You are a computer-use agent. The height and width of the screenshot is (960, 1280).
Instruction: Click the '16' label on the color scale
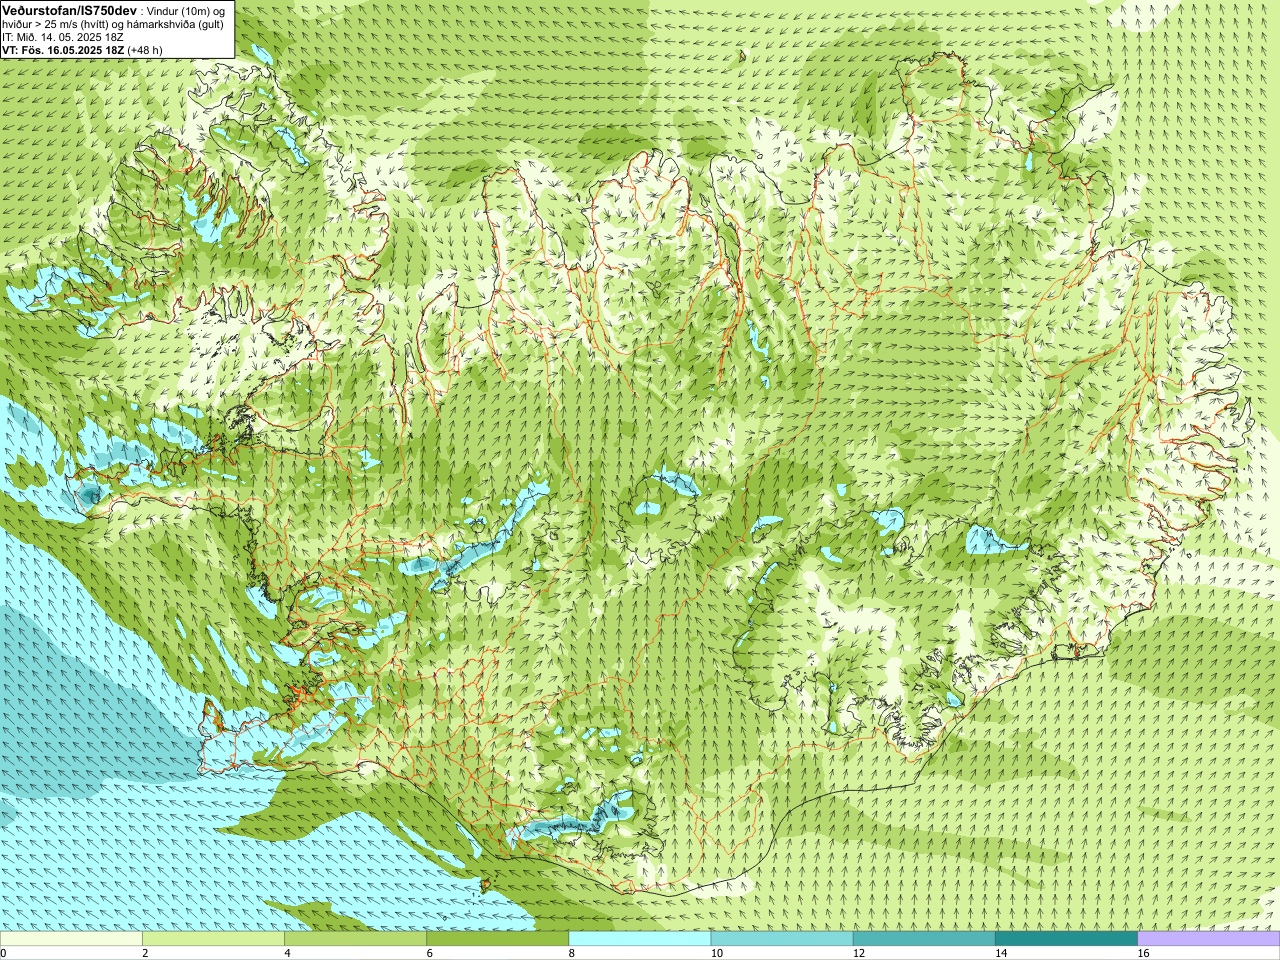point(1144,953)
